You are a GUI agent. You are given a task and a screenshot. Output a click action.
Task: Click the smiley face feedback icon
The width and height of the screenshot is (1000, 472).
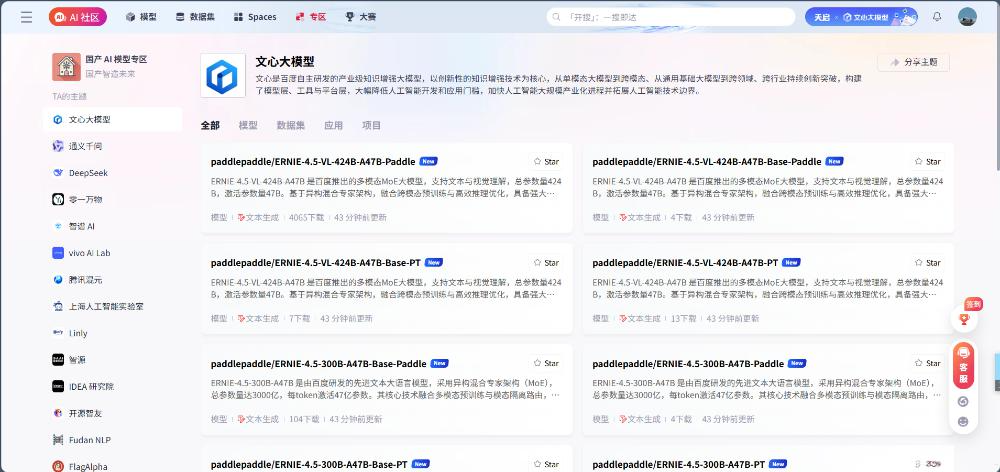(963, 421)
